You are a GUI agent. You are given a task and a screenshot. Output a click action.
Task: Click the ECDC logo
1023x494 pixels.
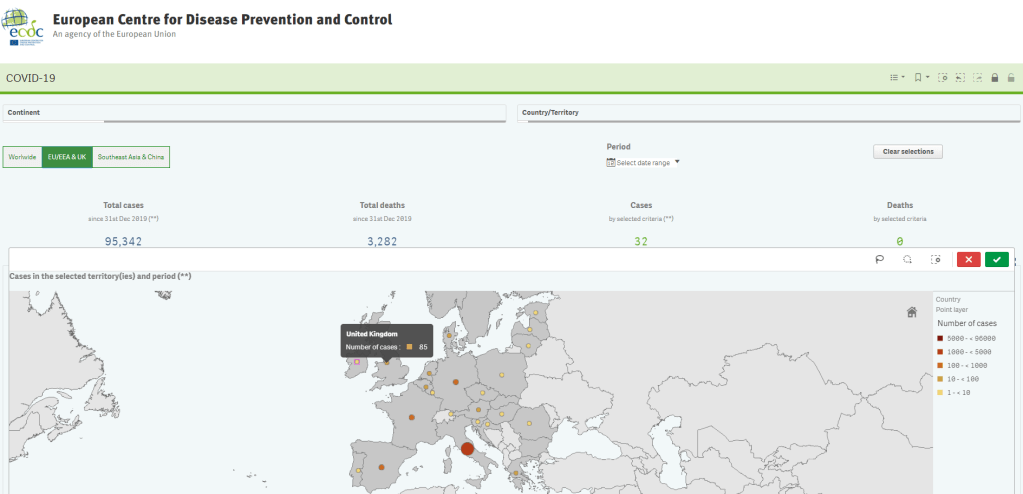(x=23, y=26)
